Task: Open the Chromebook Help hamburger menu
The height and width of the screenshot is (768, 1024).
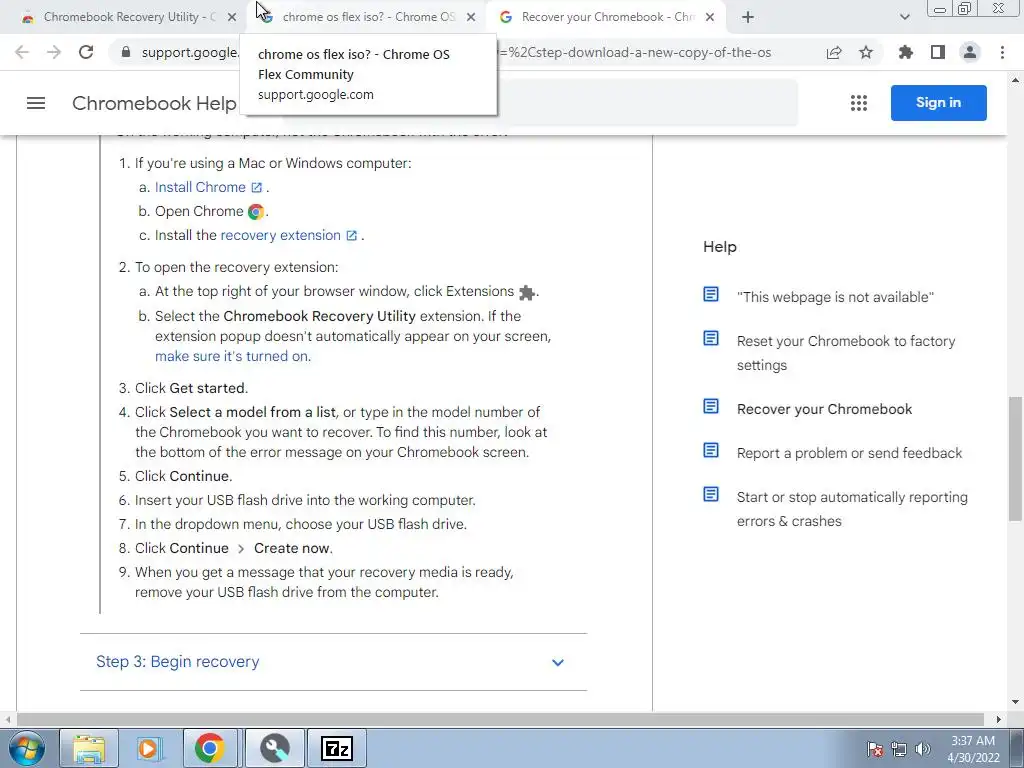Action: point(36,103)
